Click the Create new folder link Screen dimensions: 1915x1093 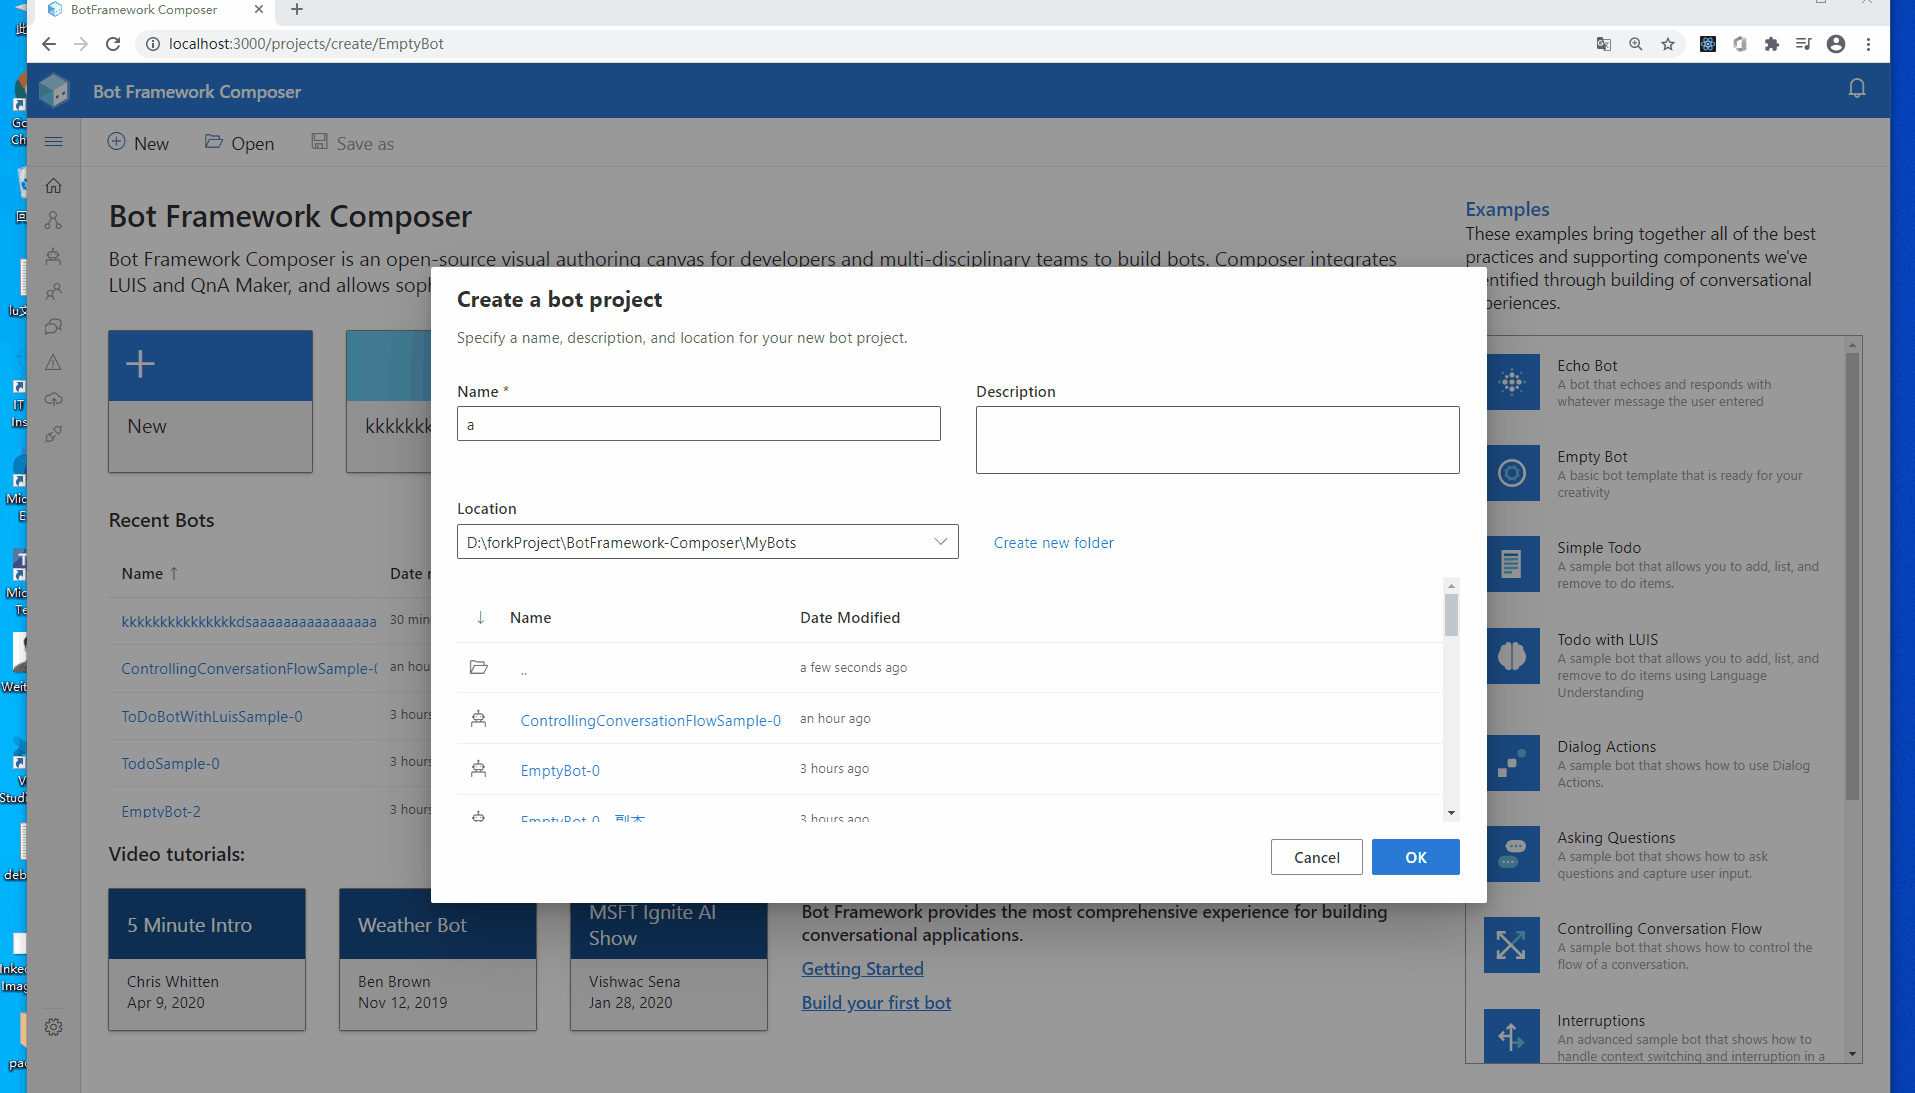[x=1053, y=542]
